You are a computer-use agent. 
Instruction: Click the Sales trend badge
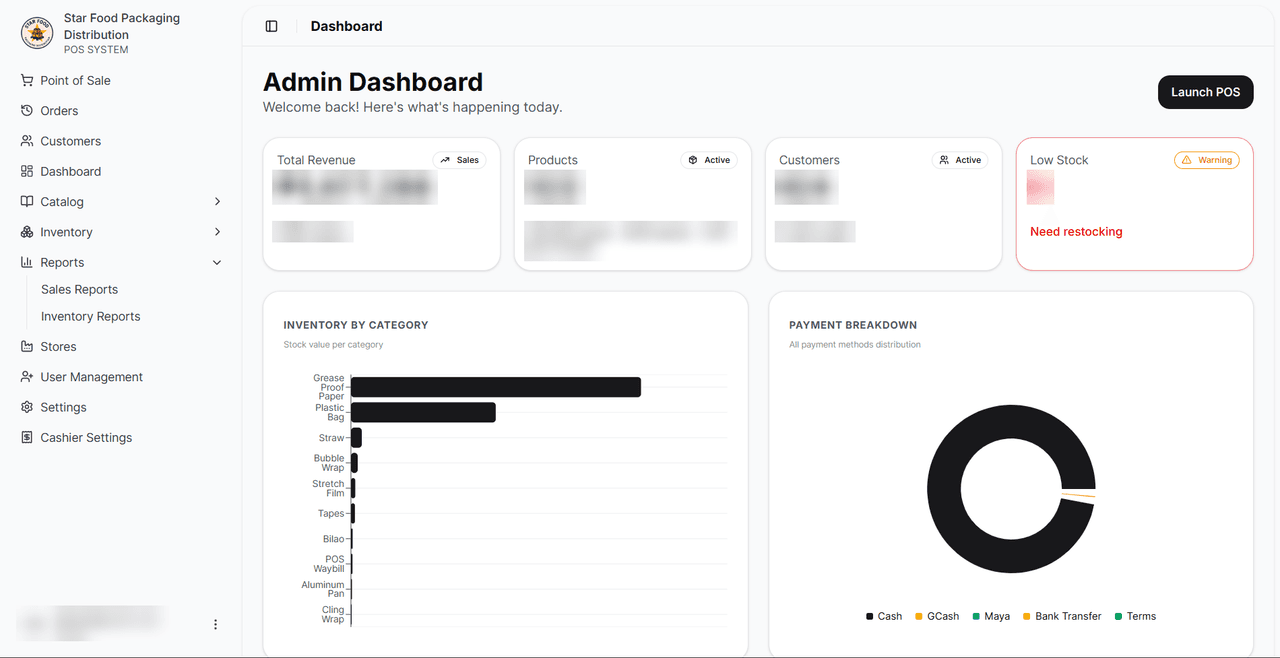(460, 160)
